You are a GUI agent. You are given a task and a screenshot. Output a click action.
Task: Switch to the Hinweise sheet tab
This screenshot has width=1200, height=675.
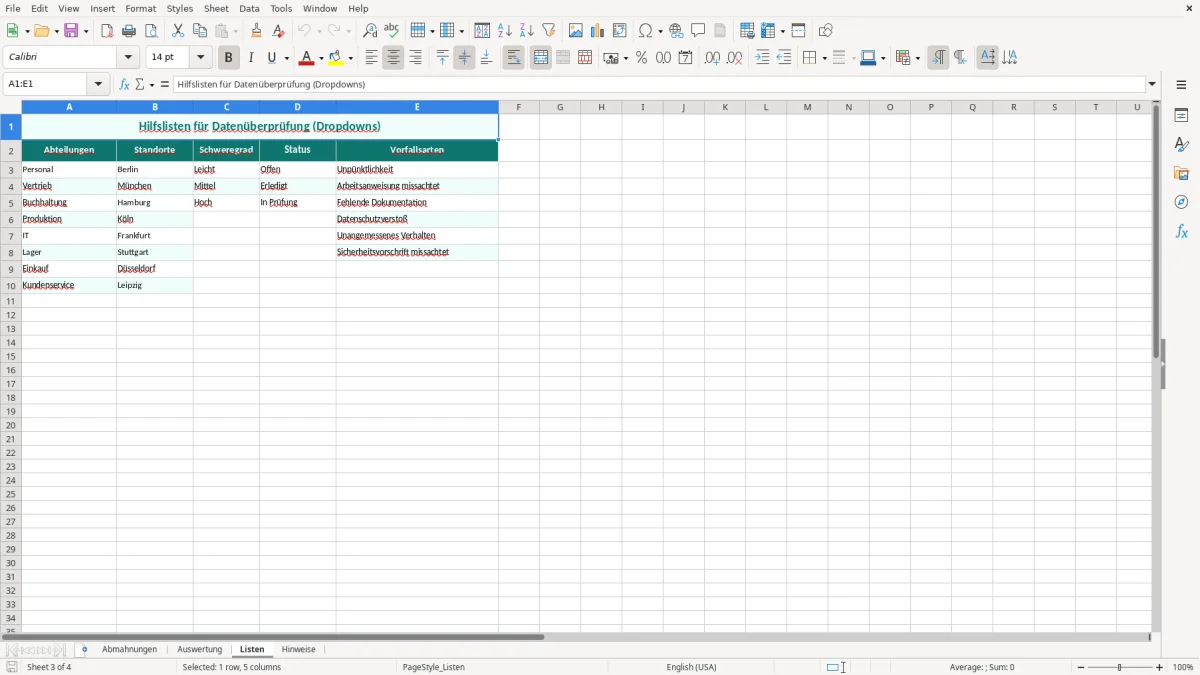[298, 650]
